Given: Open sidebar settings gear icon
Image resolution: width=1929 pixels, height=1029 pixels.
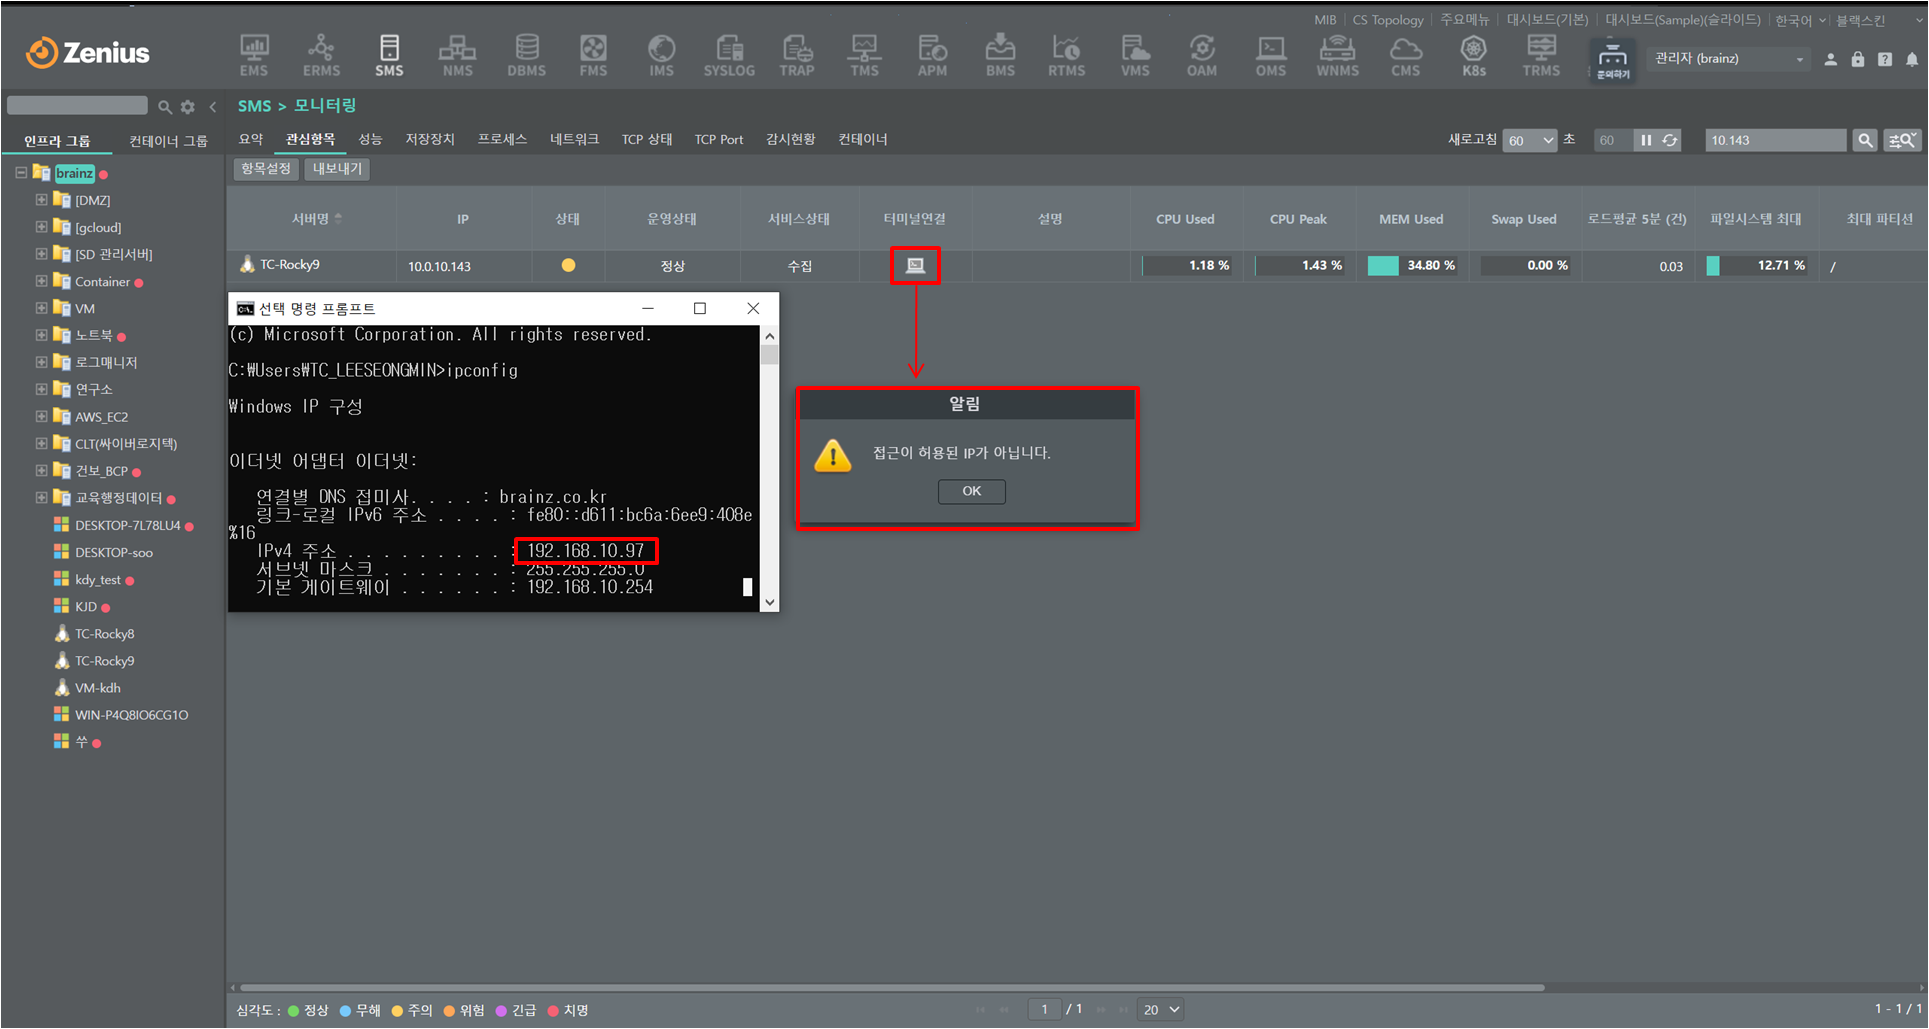Looking at the screenshot, I should tap(188, 107).
